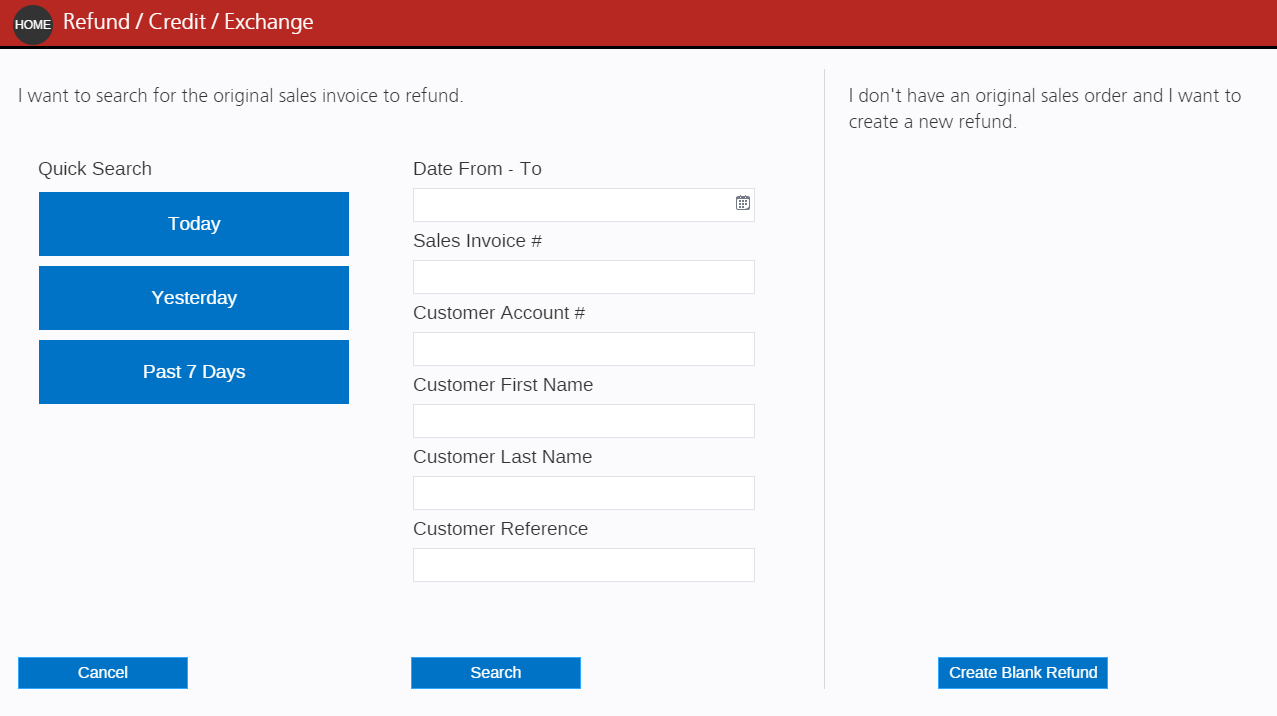Click the Date From - To label
1277x716 pixels.
[477, 169]
